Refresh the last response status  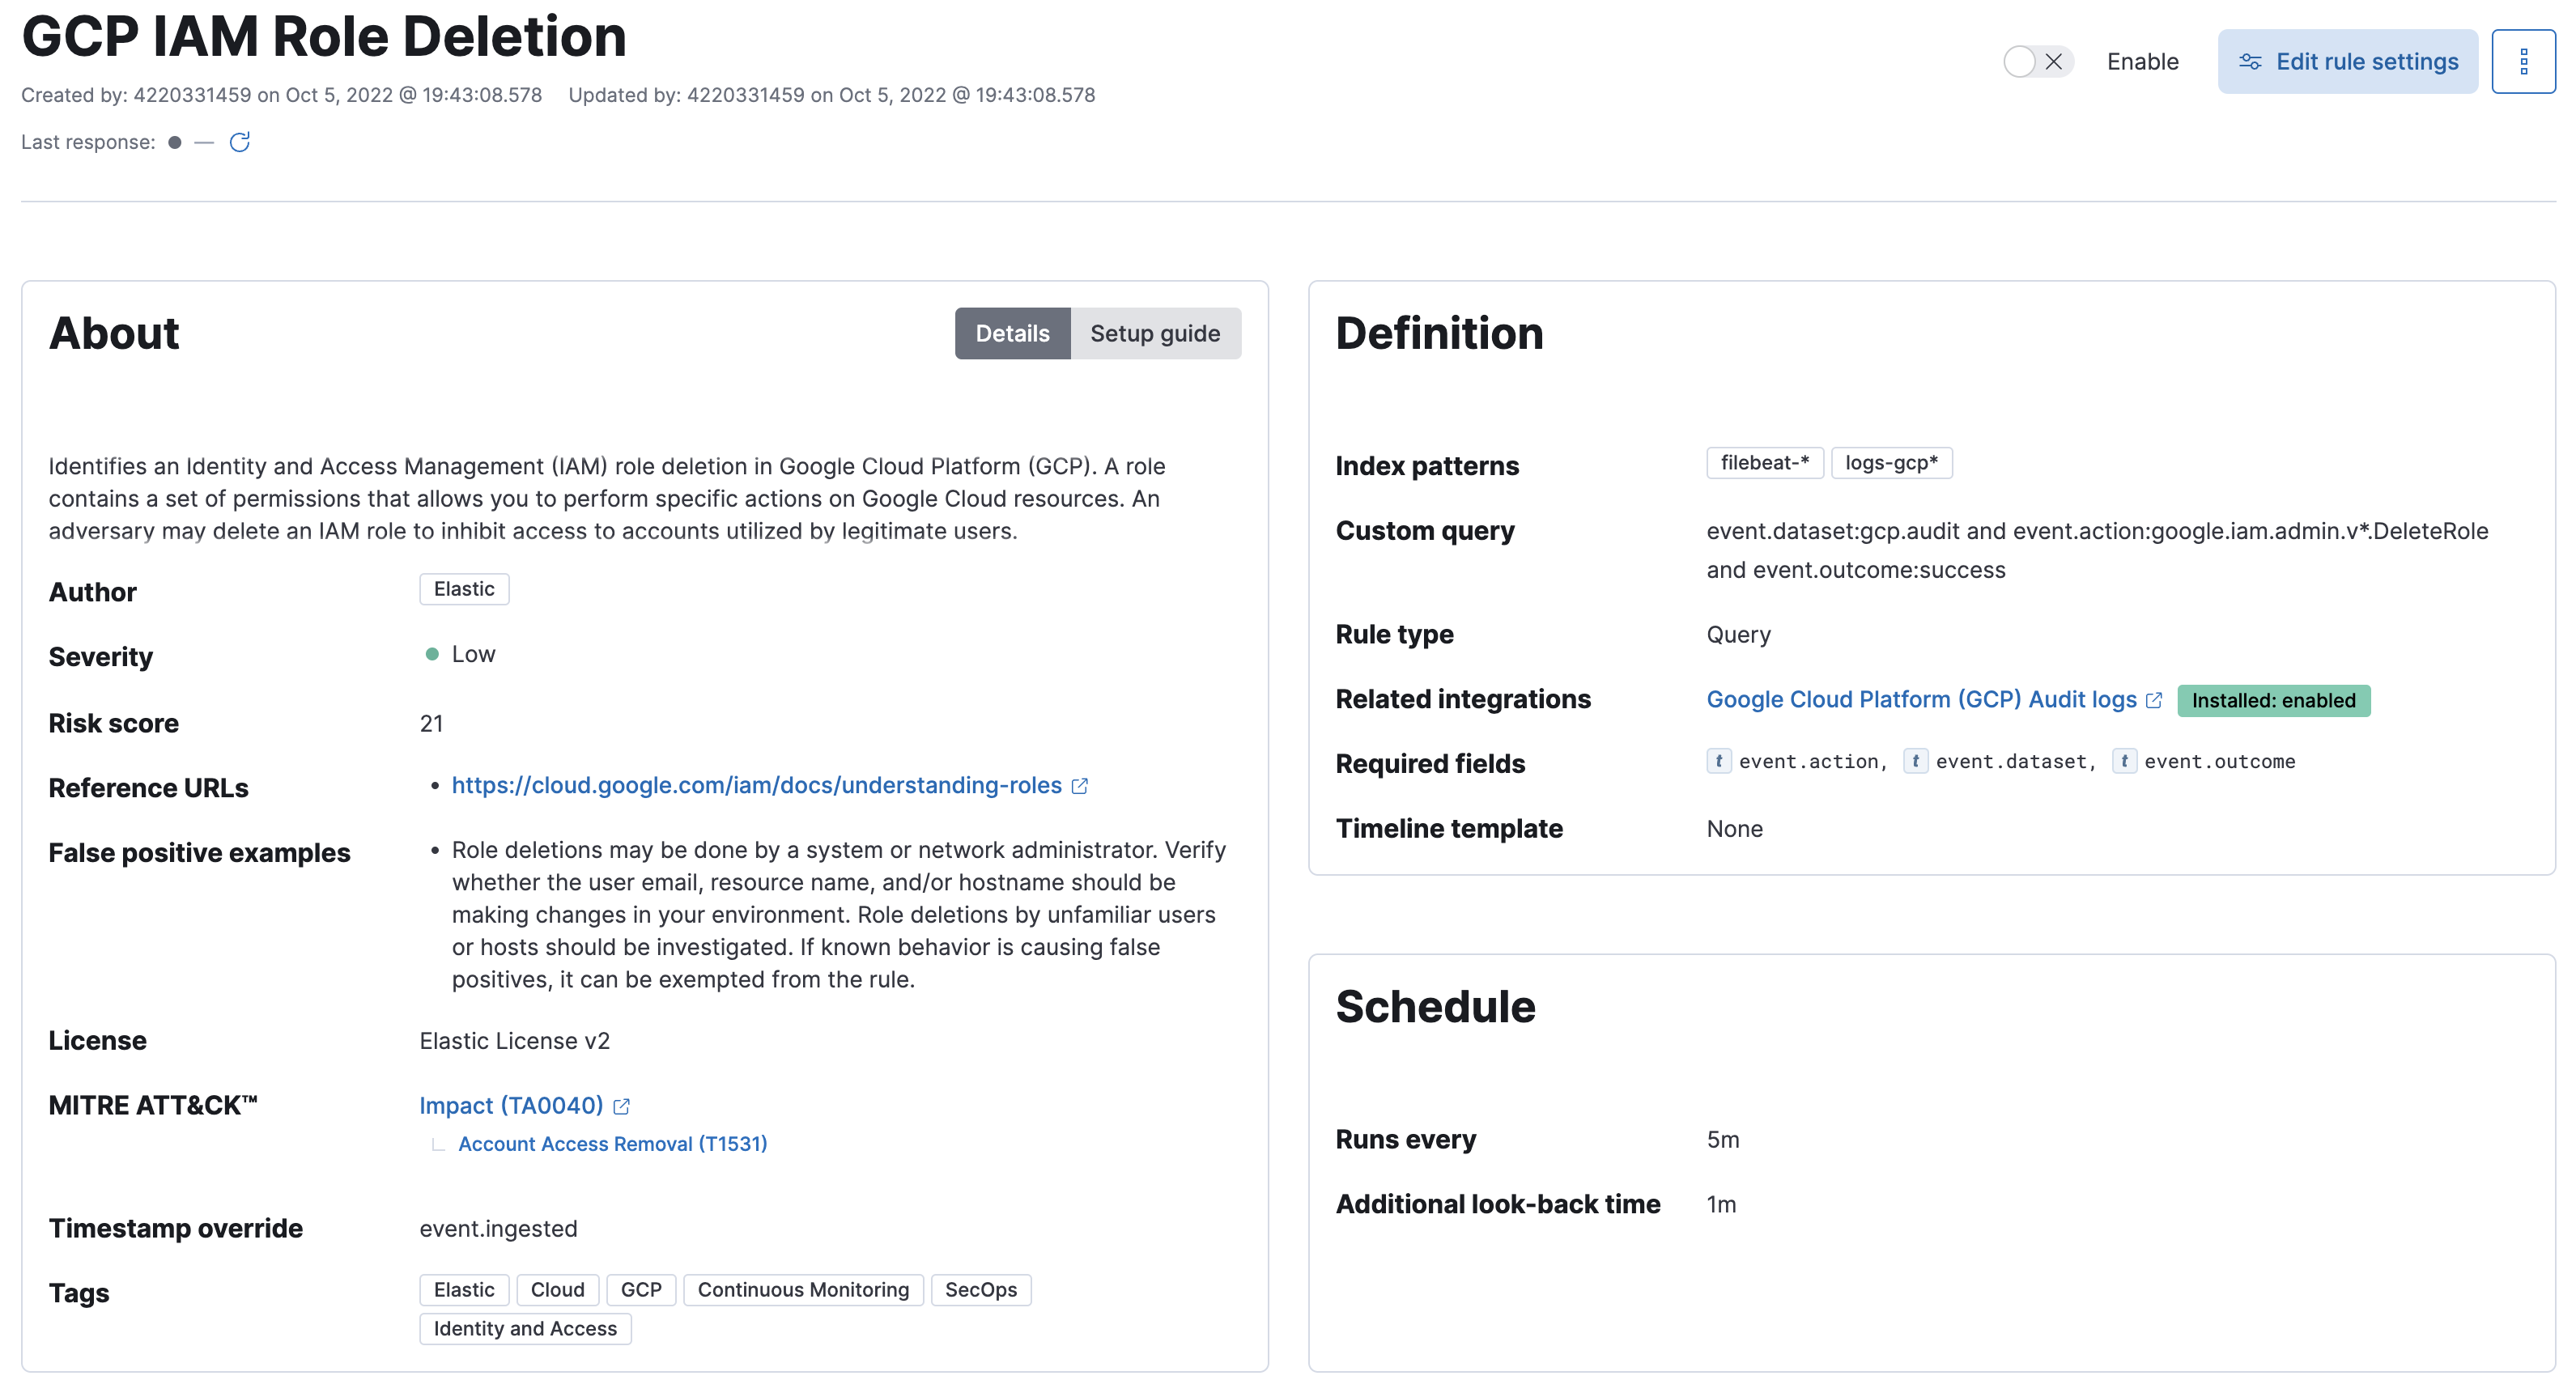click(240, 142)
